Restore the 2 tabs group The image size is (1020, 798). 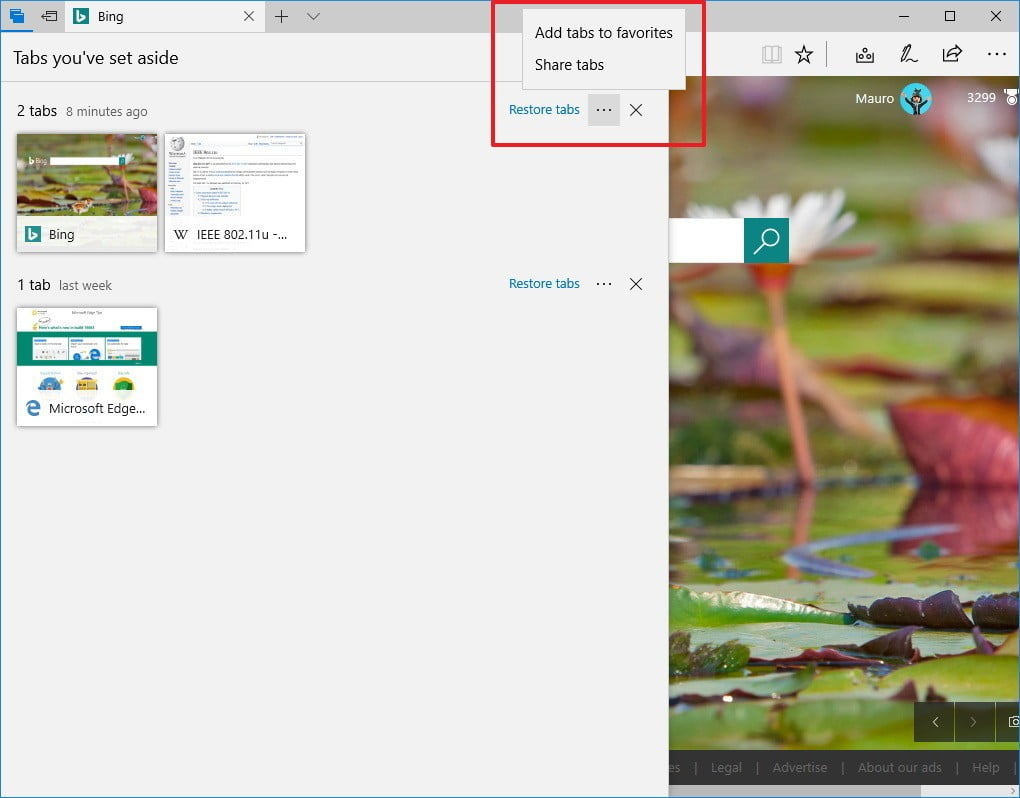click(544, 110)
